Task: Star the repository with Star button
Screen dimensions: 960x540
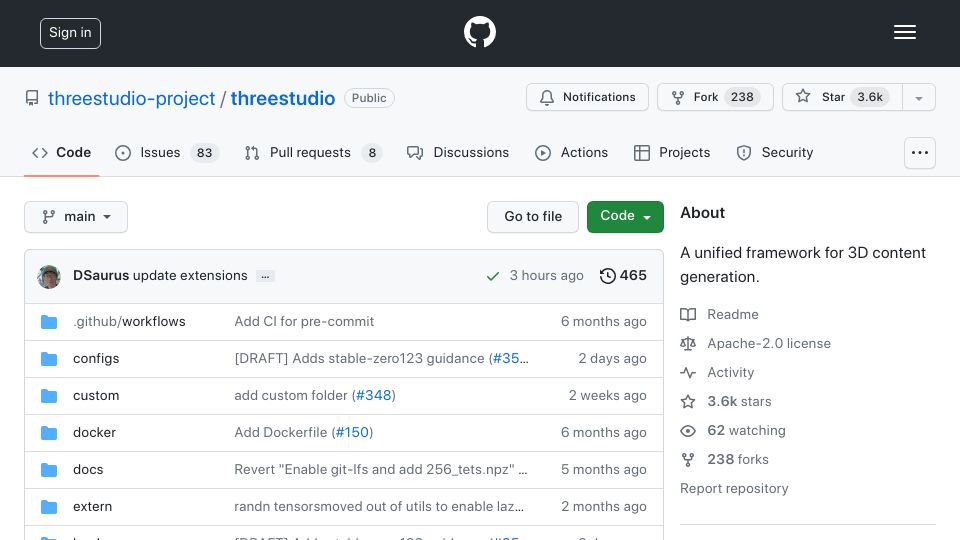Action: point(842,97)
